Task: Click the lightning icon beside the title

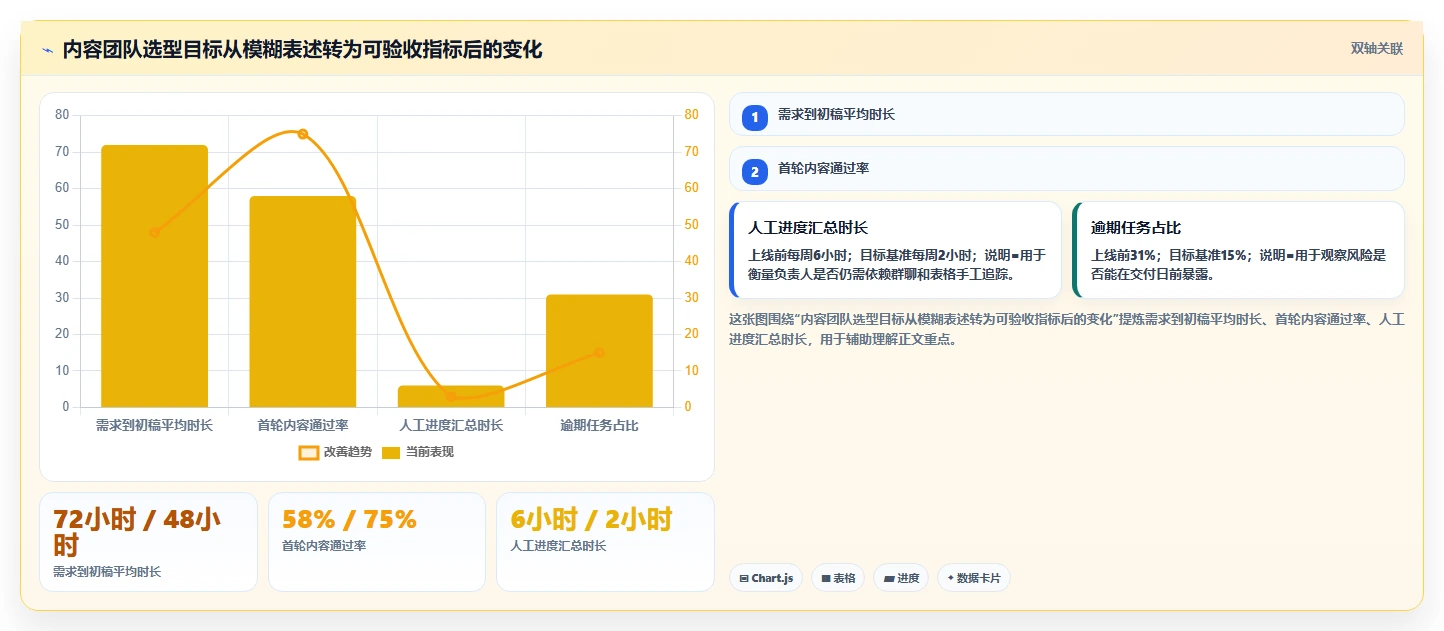Action: [47, 50]
